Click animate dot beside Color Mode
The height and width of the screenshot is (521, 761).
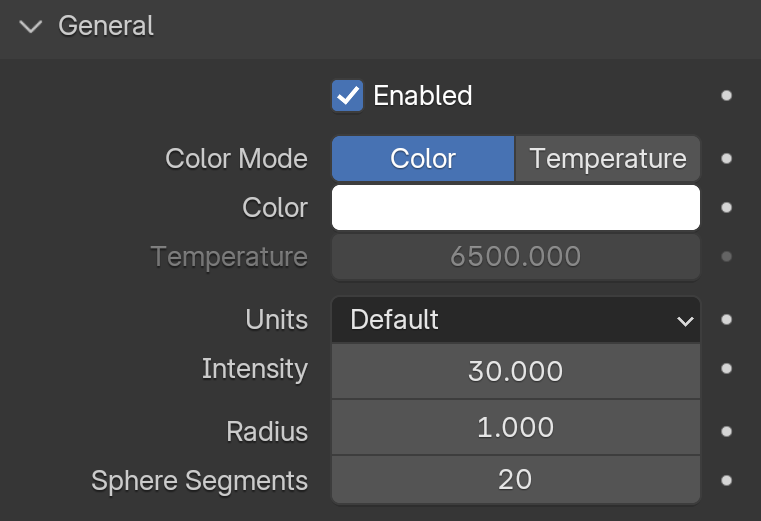[727, 159]
